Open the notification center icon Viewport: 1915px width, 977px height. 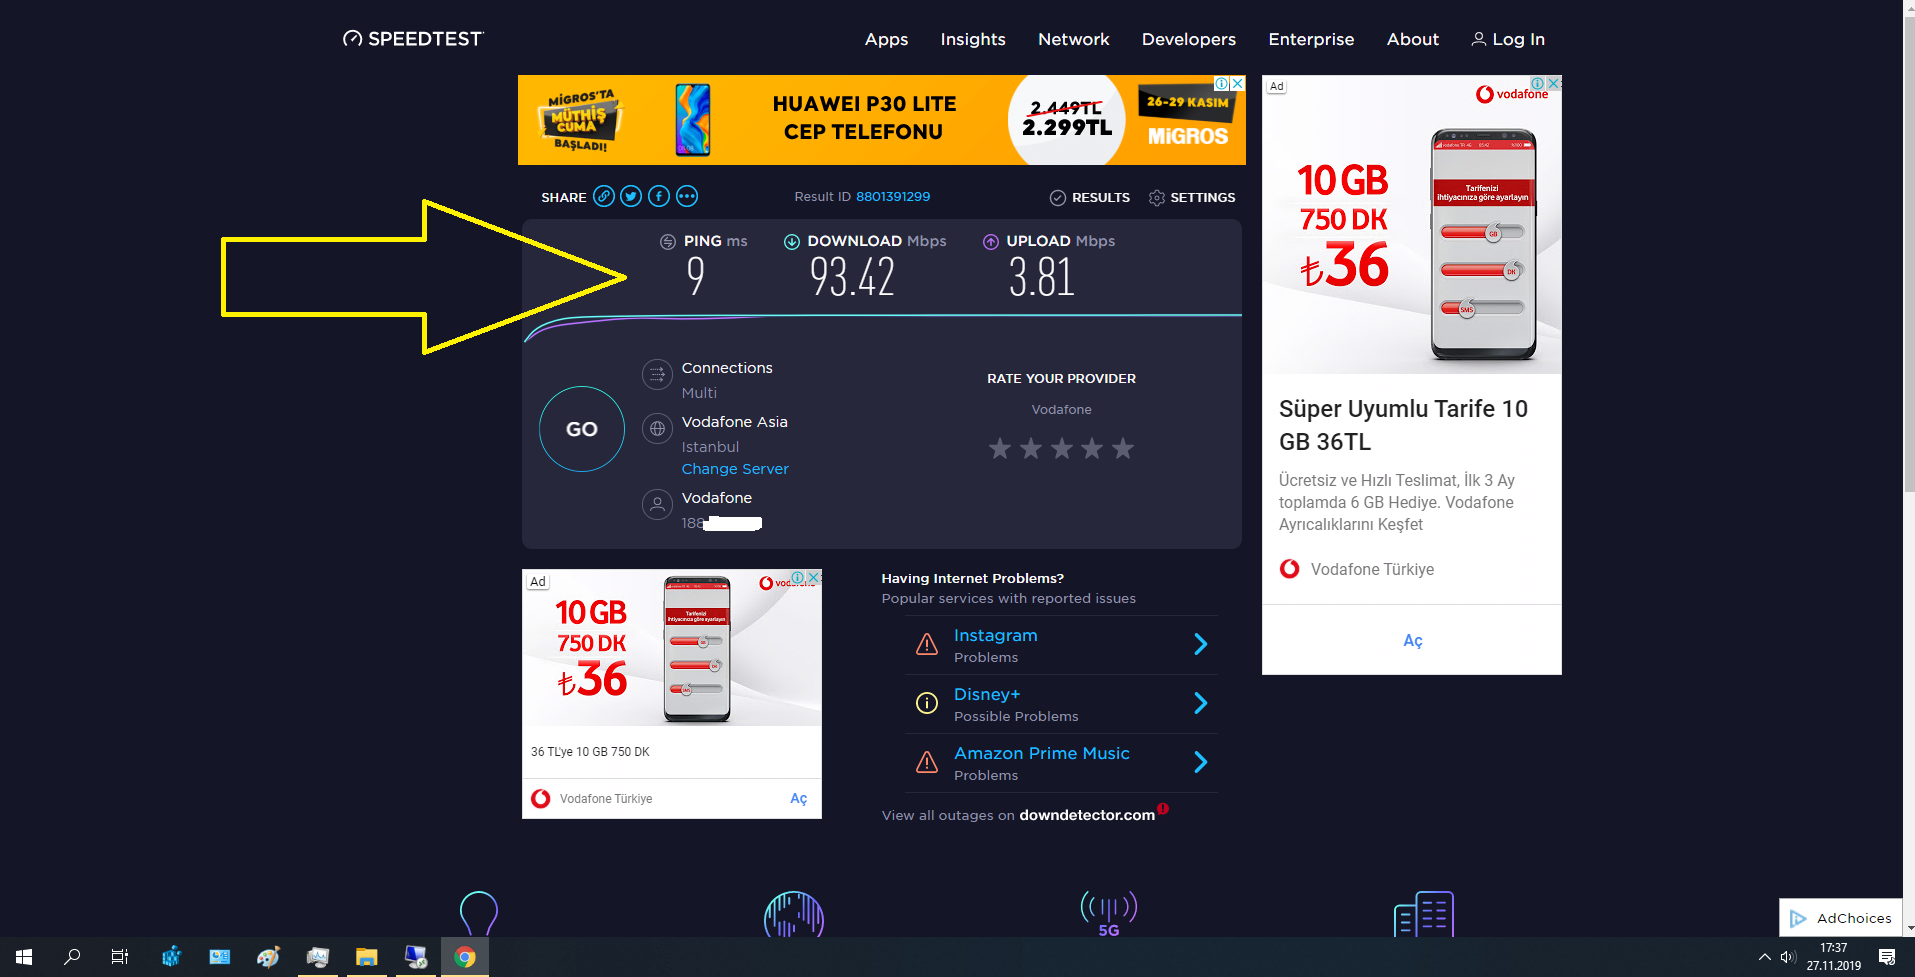1887,957
